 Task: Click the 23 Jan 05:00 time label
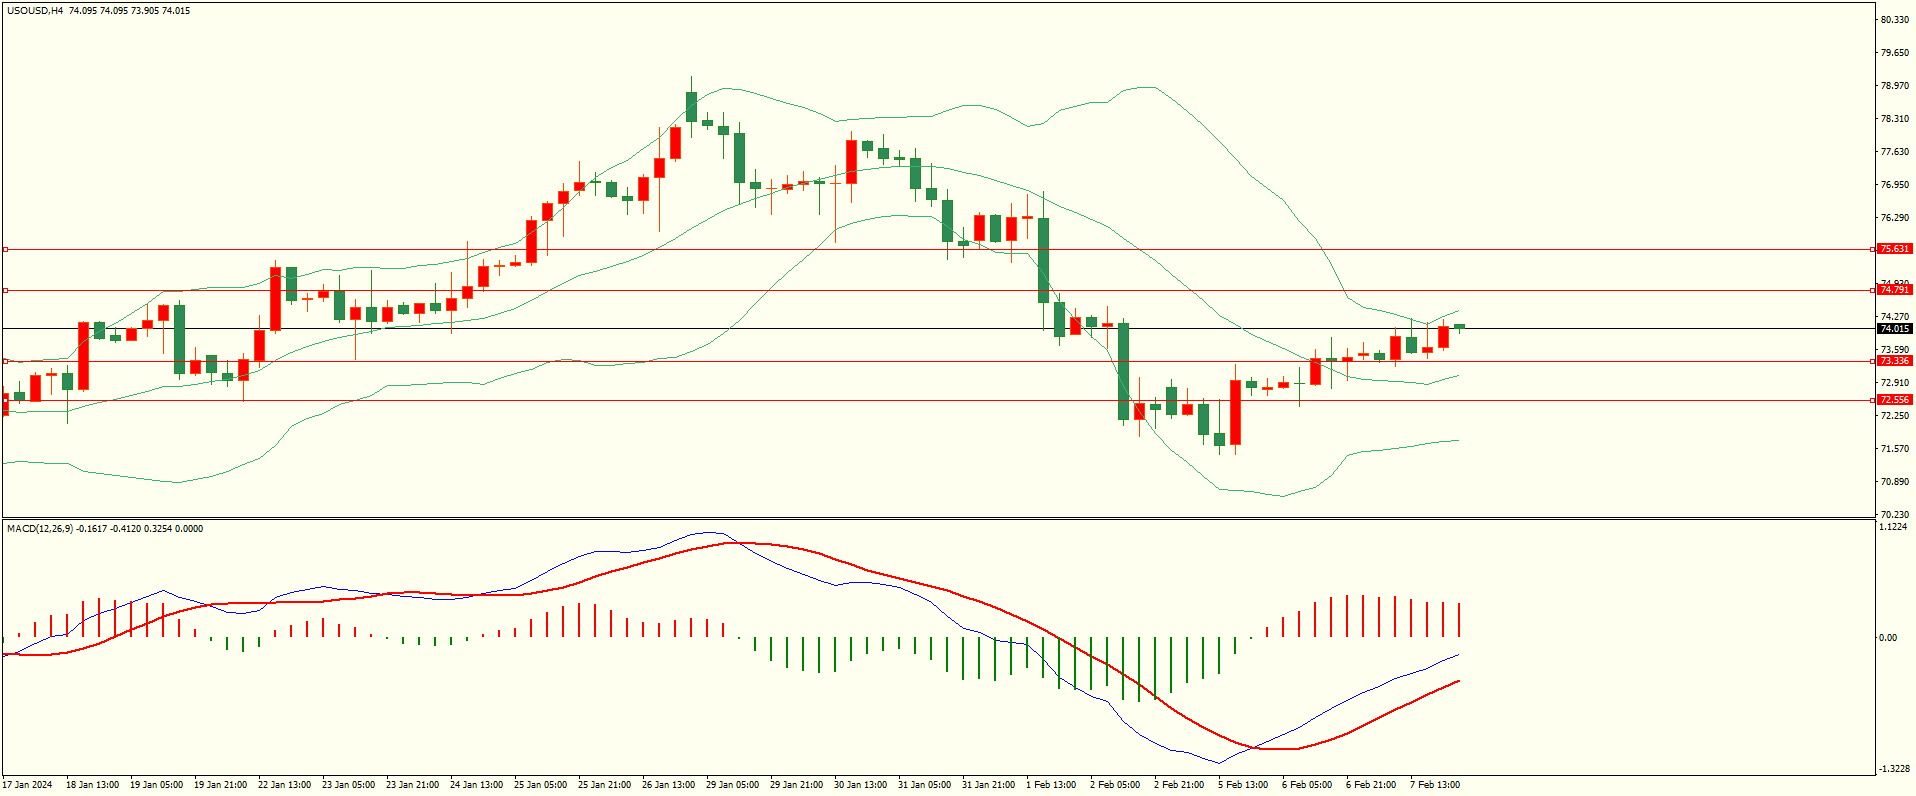[x=348, y=785]
